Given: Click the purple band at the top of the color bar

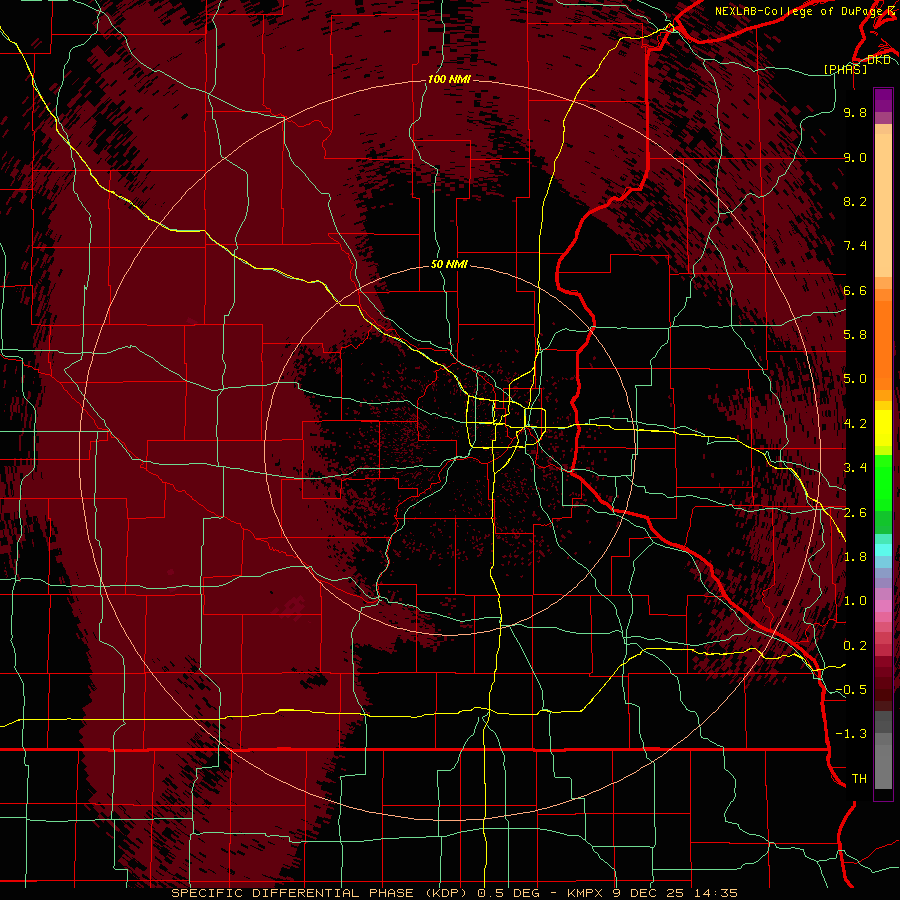Looking at the screenshot, I should pos(883,100).
